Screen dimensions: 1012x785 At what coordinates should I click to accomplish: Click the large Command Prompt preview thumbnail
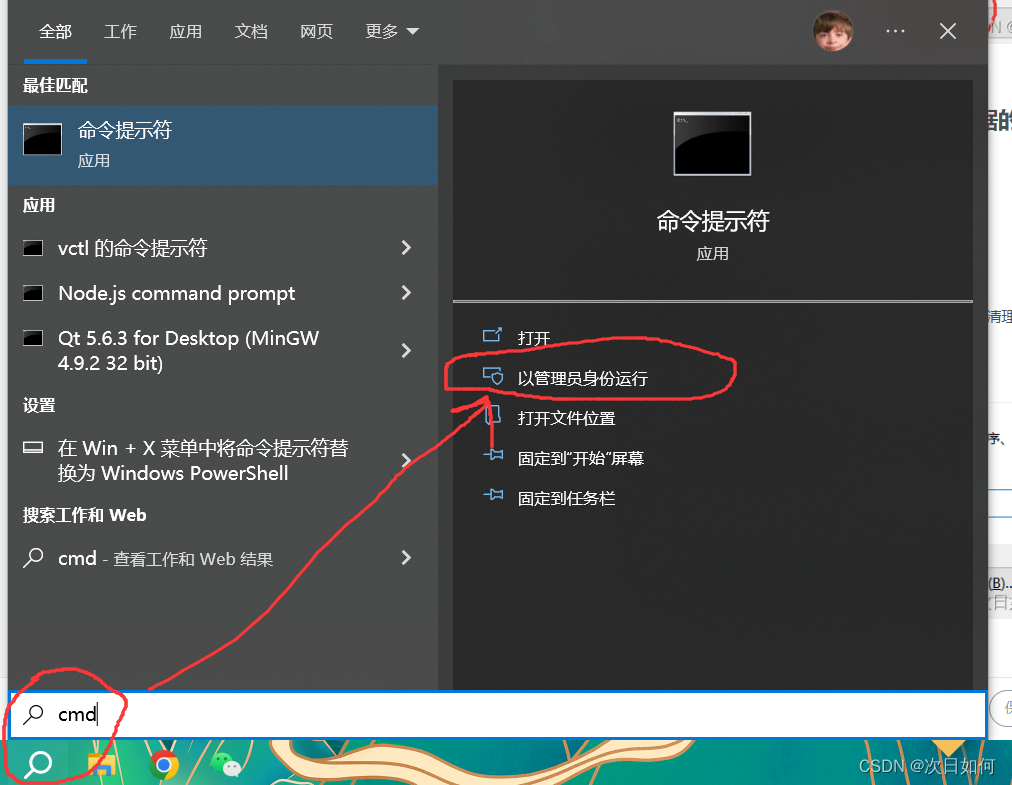pyautogui.click(x=711, y=144)
